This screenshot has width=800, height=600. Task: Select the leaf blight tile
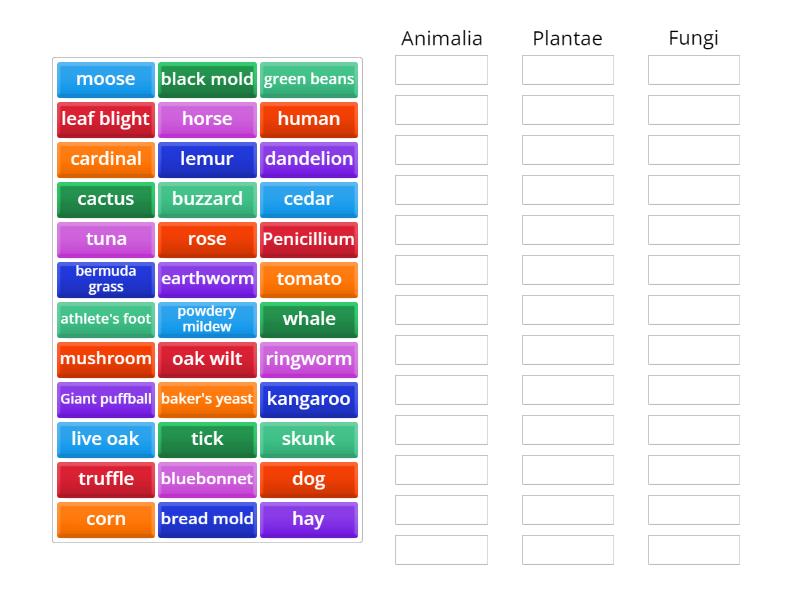105,119
